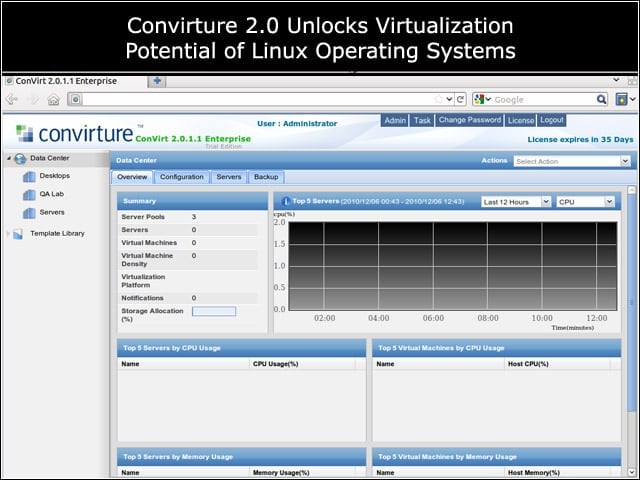The height and width of the screenshot is (480, 640).
Task: Click the Memory Usage(%) column header
Action: coord(302,472)
